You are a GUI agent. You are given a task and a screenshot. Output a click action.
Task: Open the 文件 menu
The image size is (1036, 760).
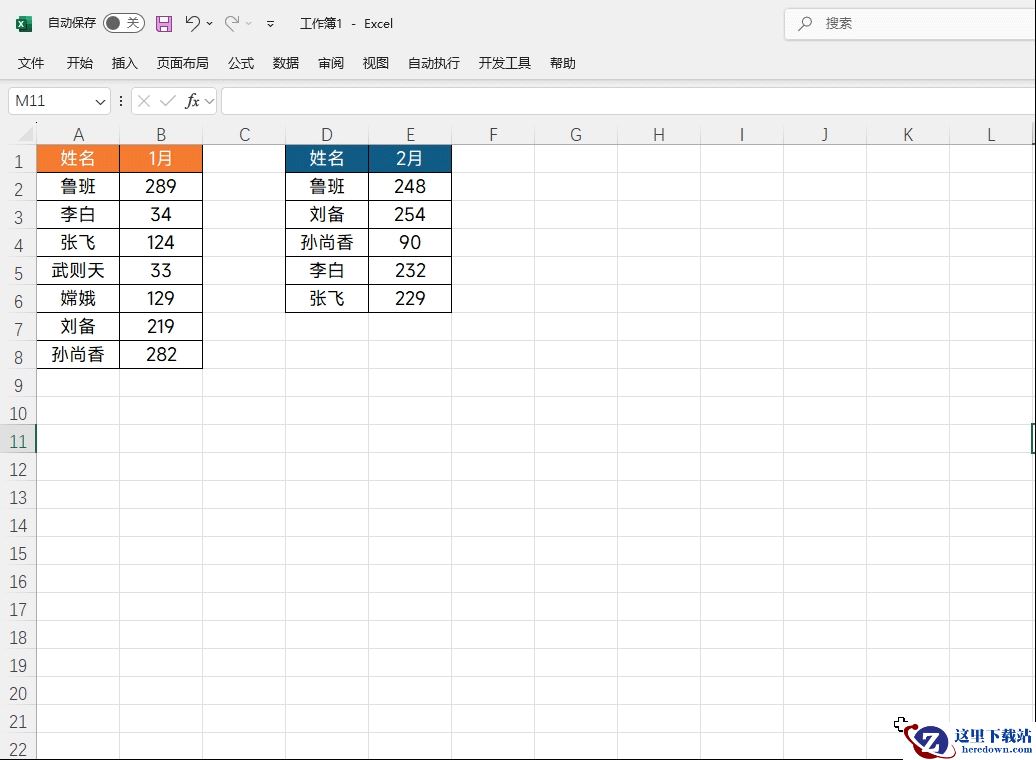tap(31, 63)
